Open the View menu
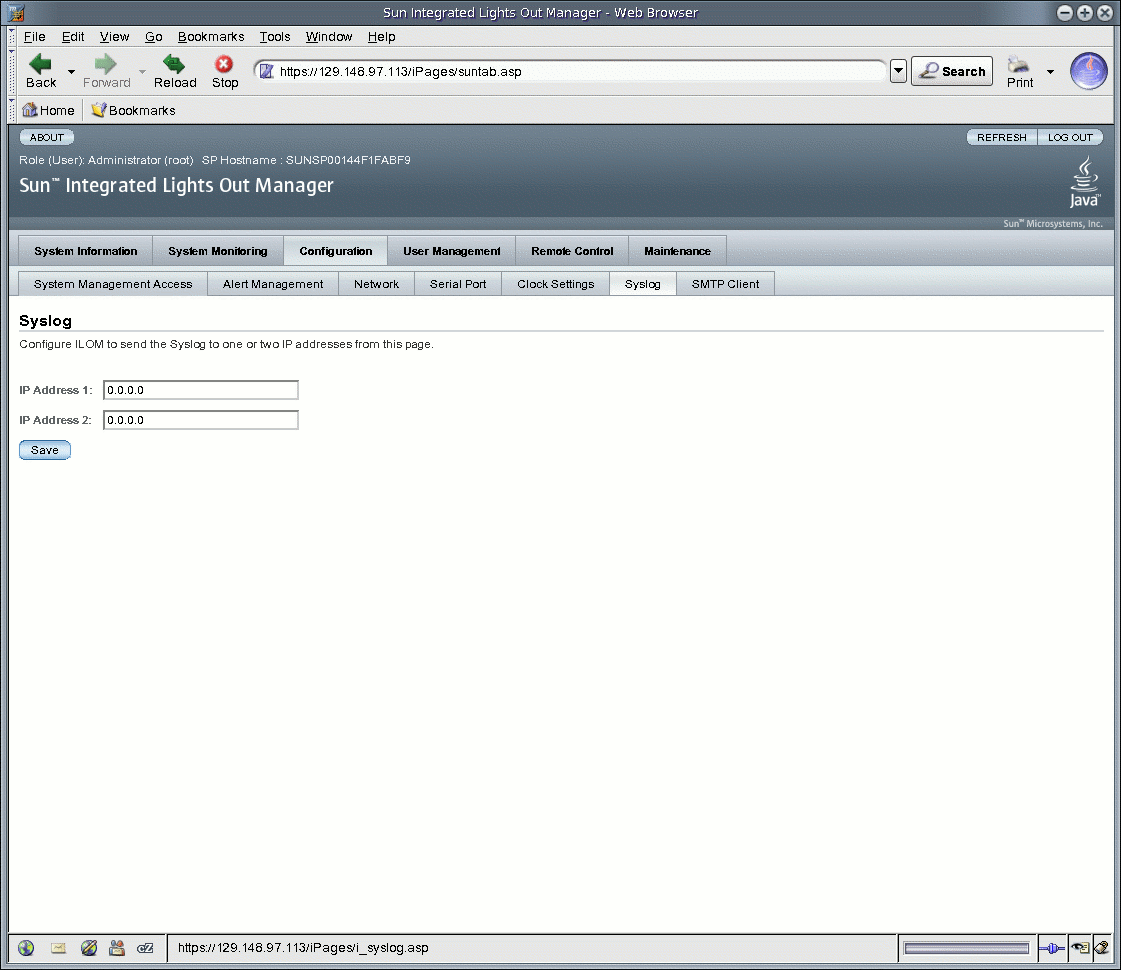This screenshot has width=1121, height=970. (114, 36)
